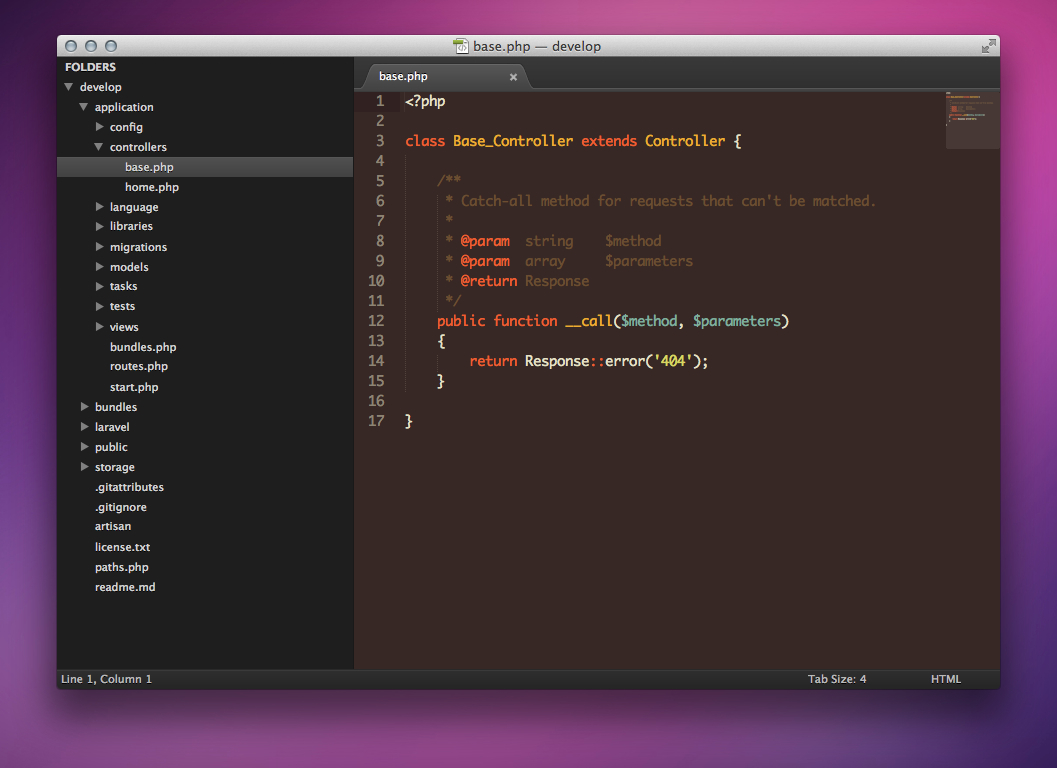
Task: Collapse the develop root folder
Action: [x=69, y=87]
